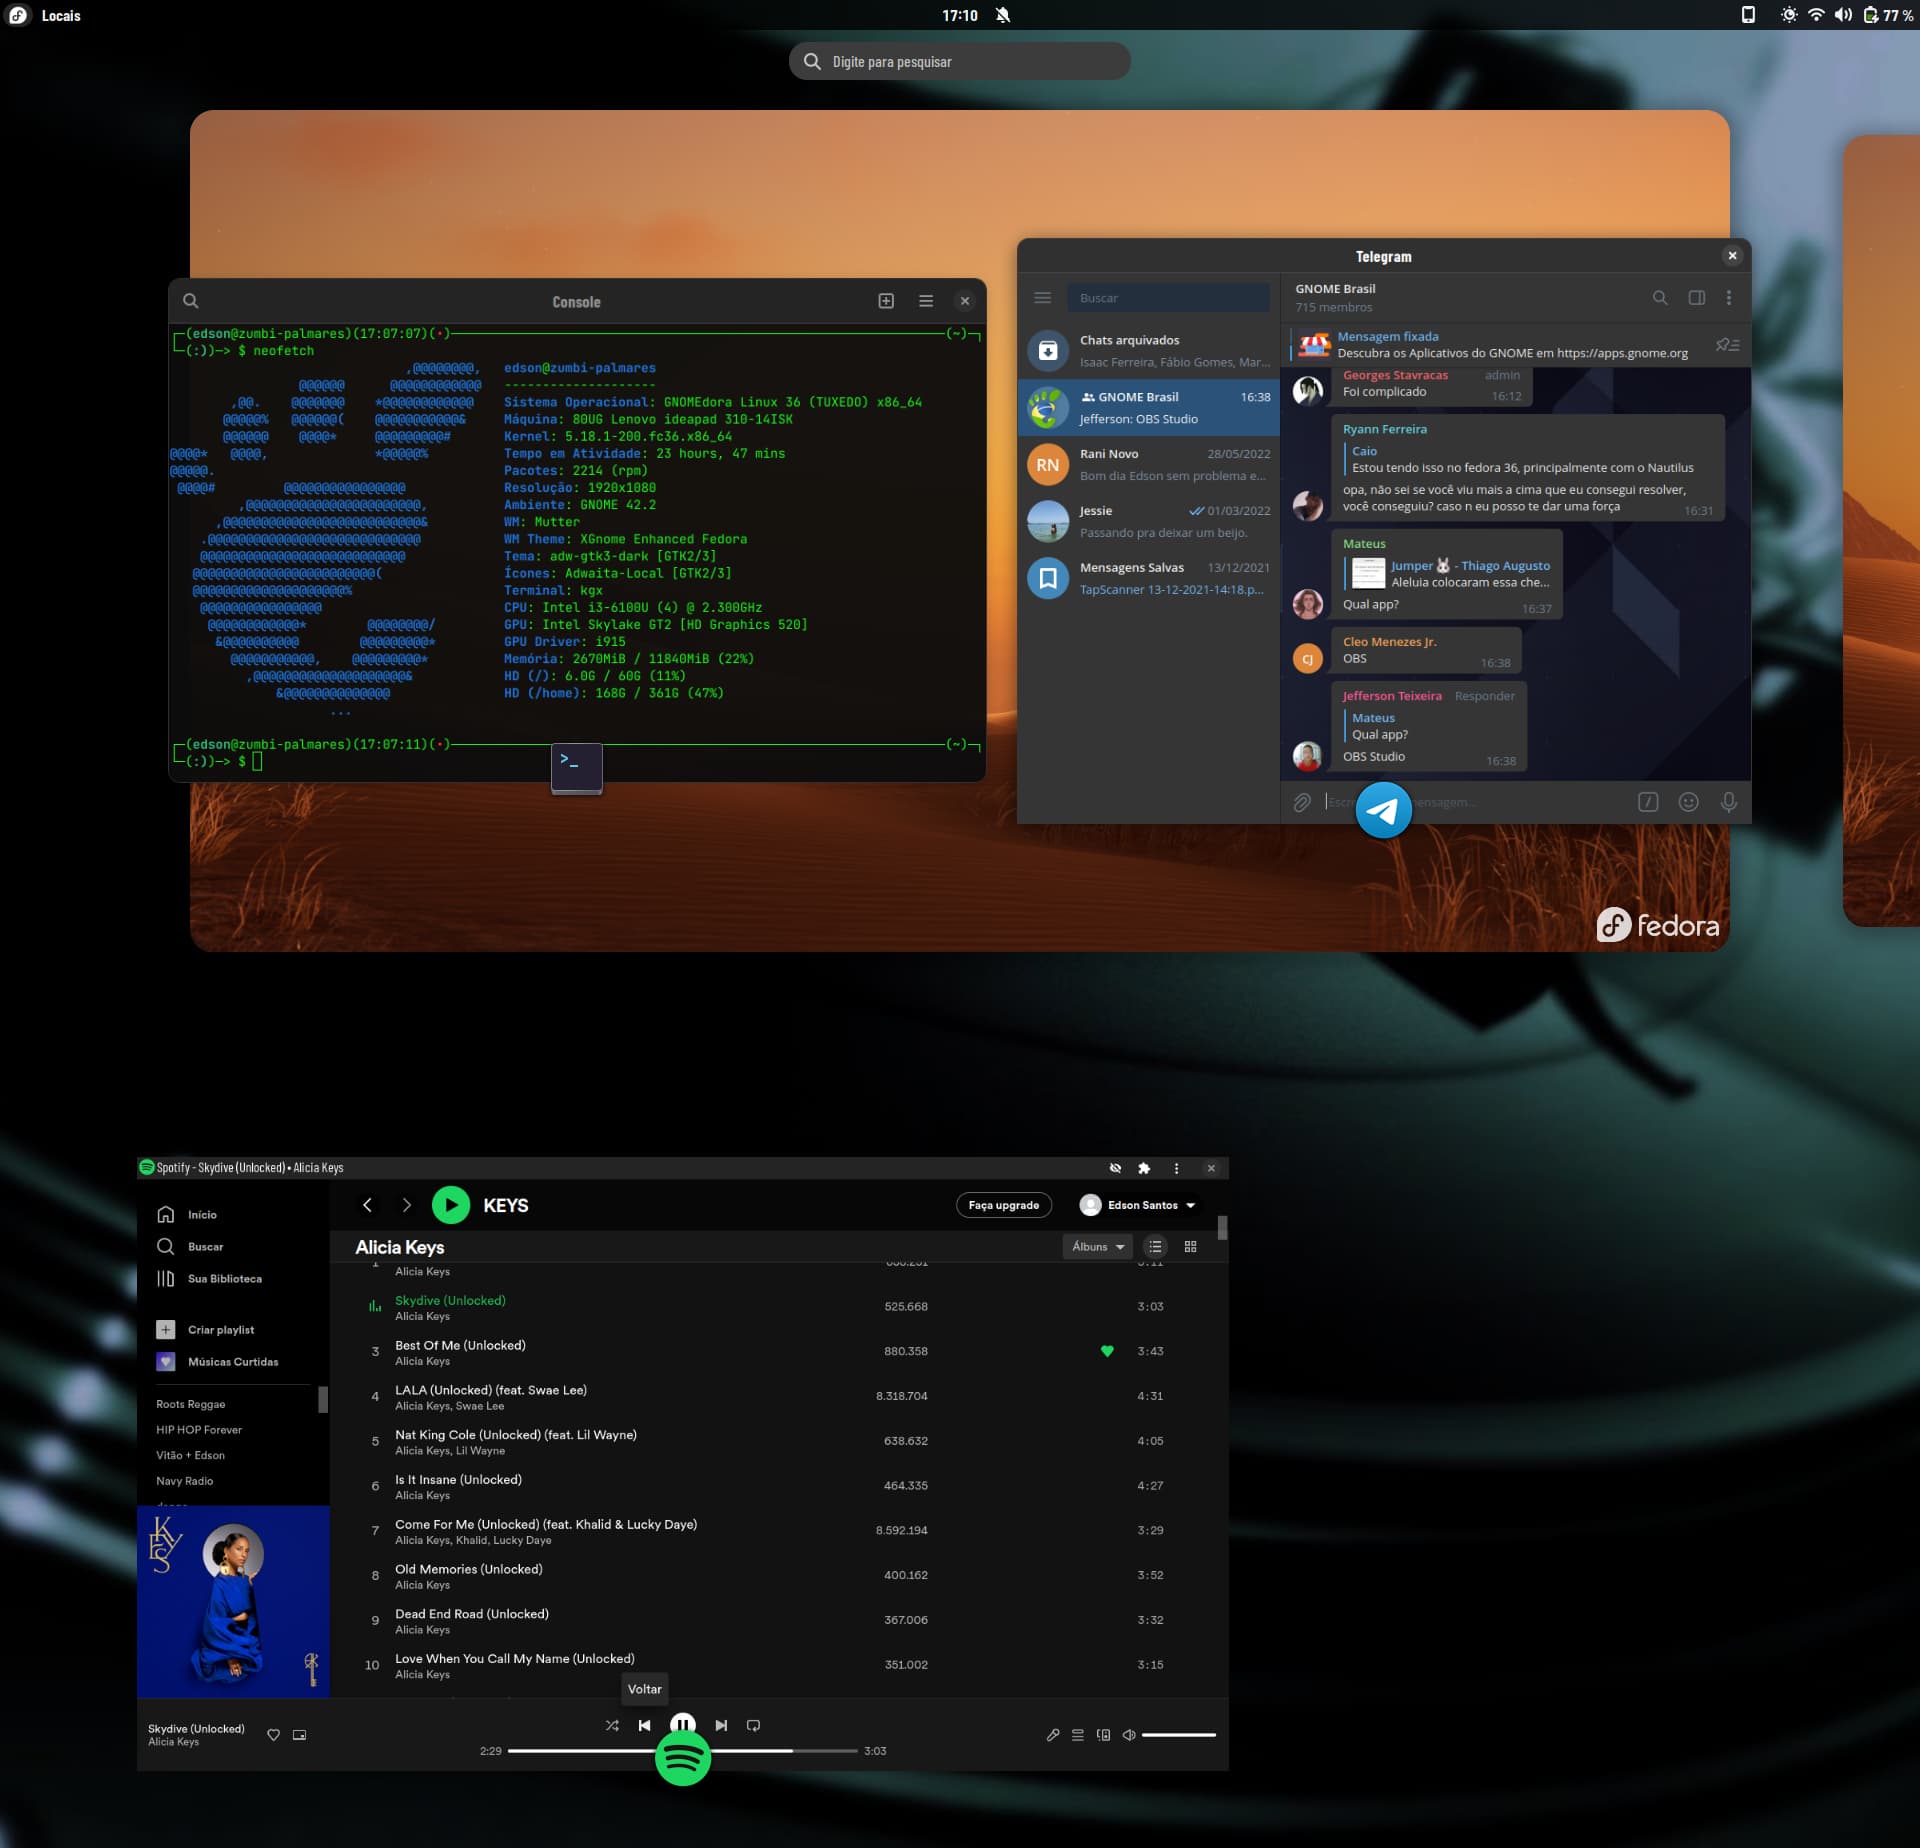Select the Rani Novo chat
This screenshot has height=1848, width=1920.
pyautogui.click(x=1148, y=464)
